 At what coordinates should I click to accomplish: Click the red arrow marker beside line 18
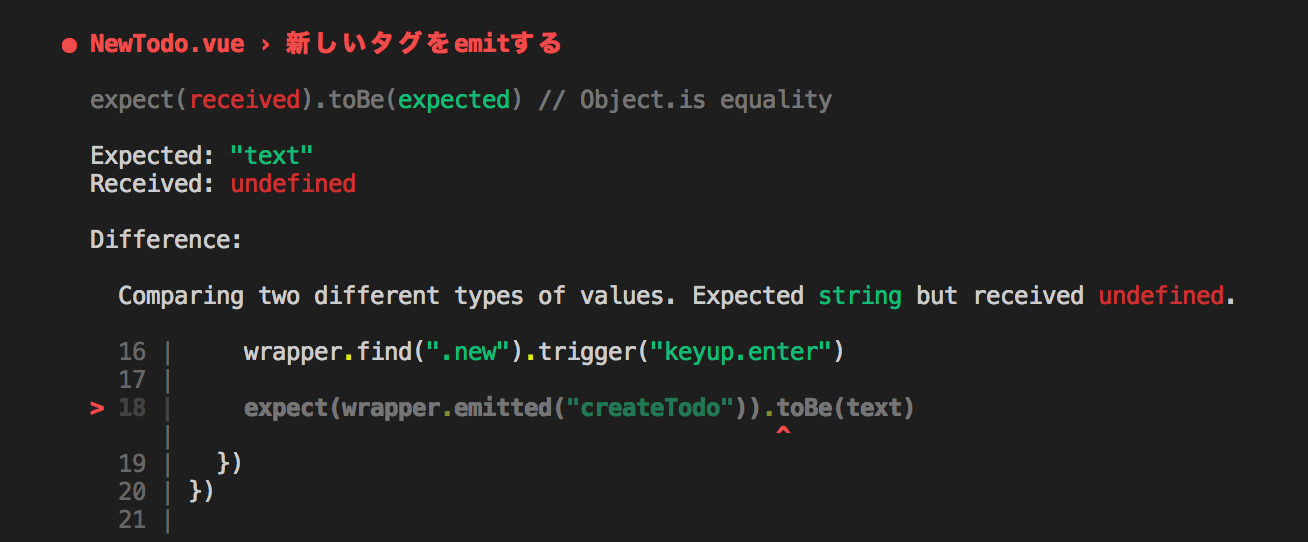pos(97,408)
